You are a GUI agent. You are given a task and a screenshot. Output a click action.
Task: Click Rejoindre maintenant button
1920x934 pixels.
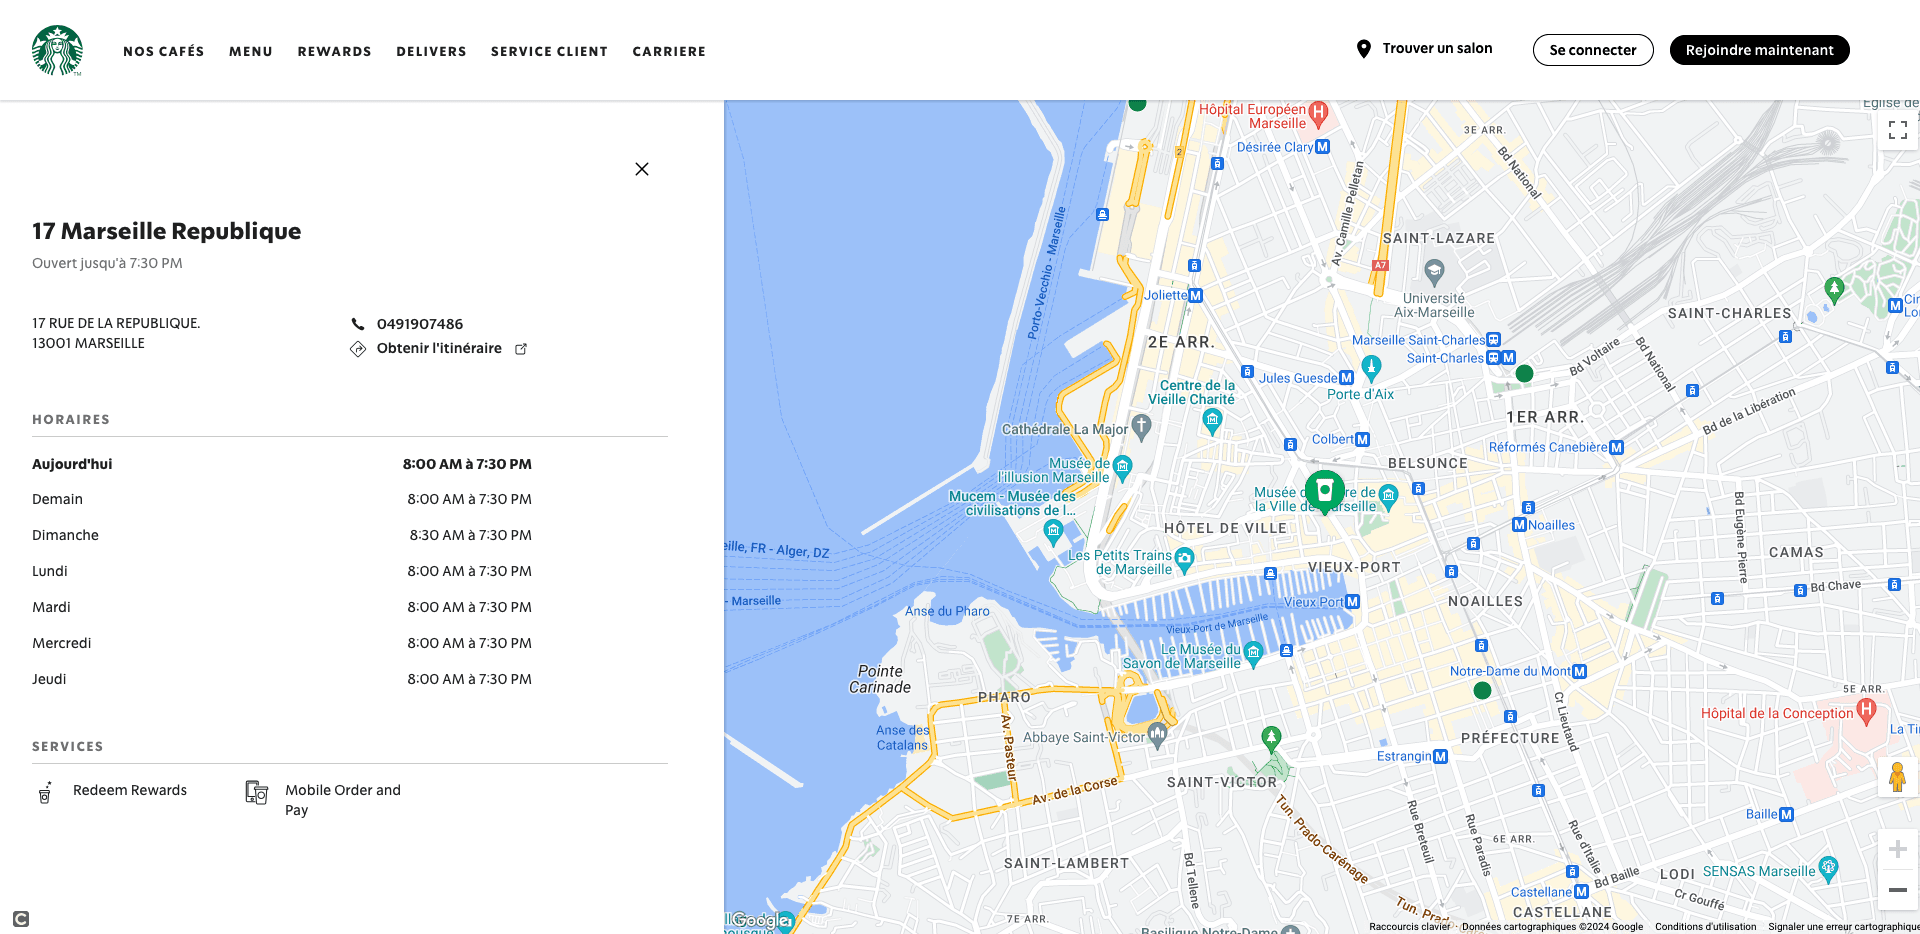click(x=1760, y=50)
